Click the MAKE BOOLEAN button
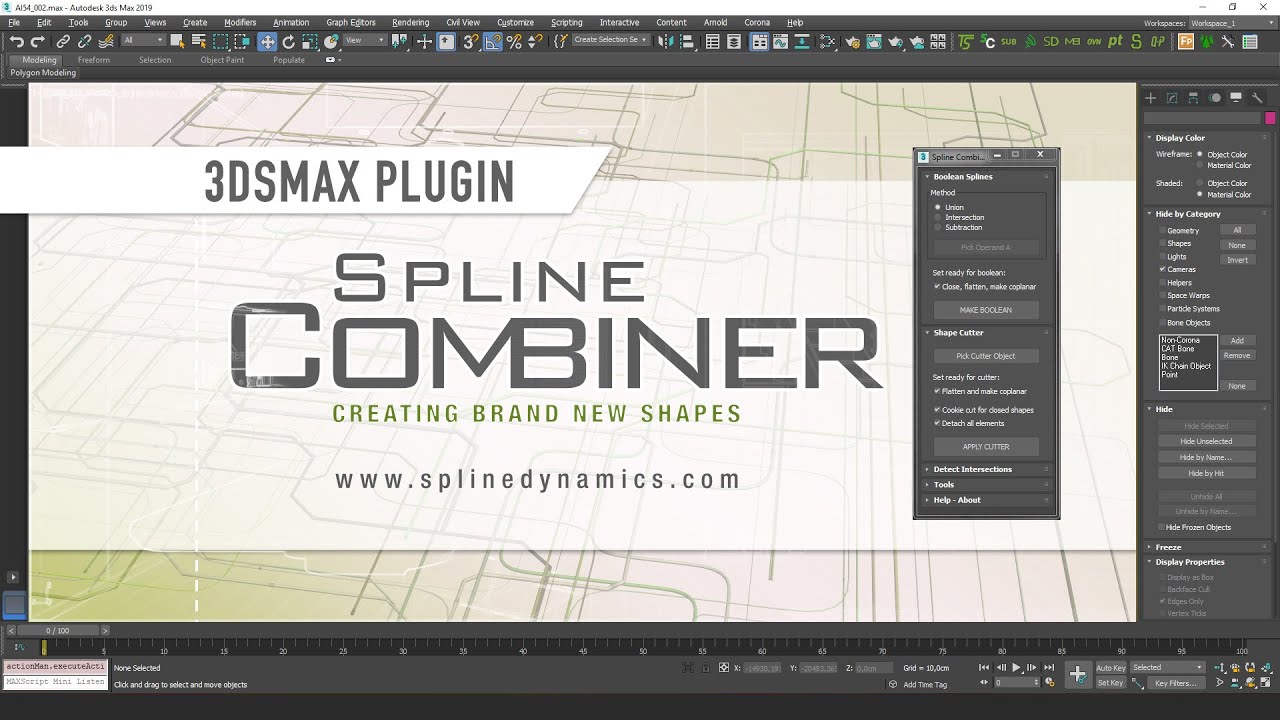Viewport: 1280px width, 720px height. click(x=986, y=310)
